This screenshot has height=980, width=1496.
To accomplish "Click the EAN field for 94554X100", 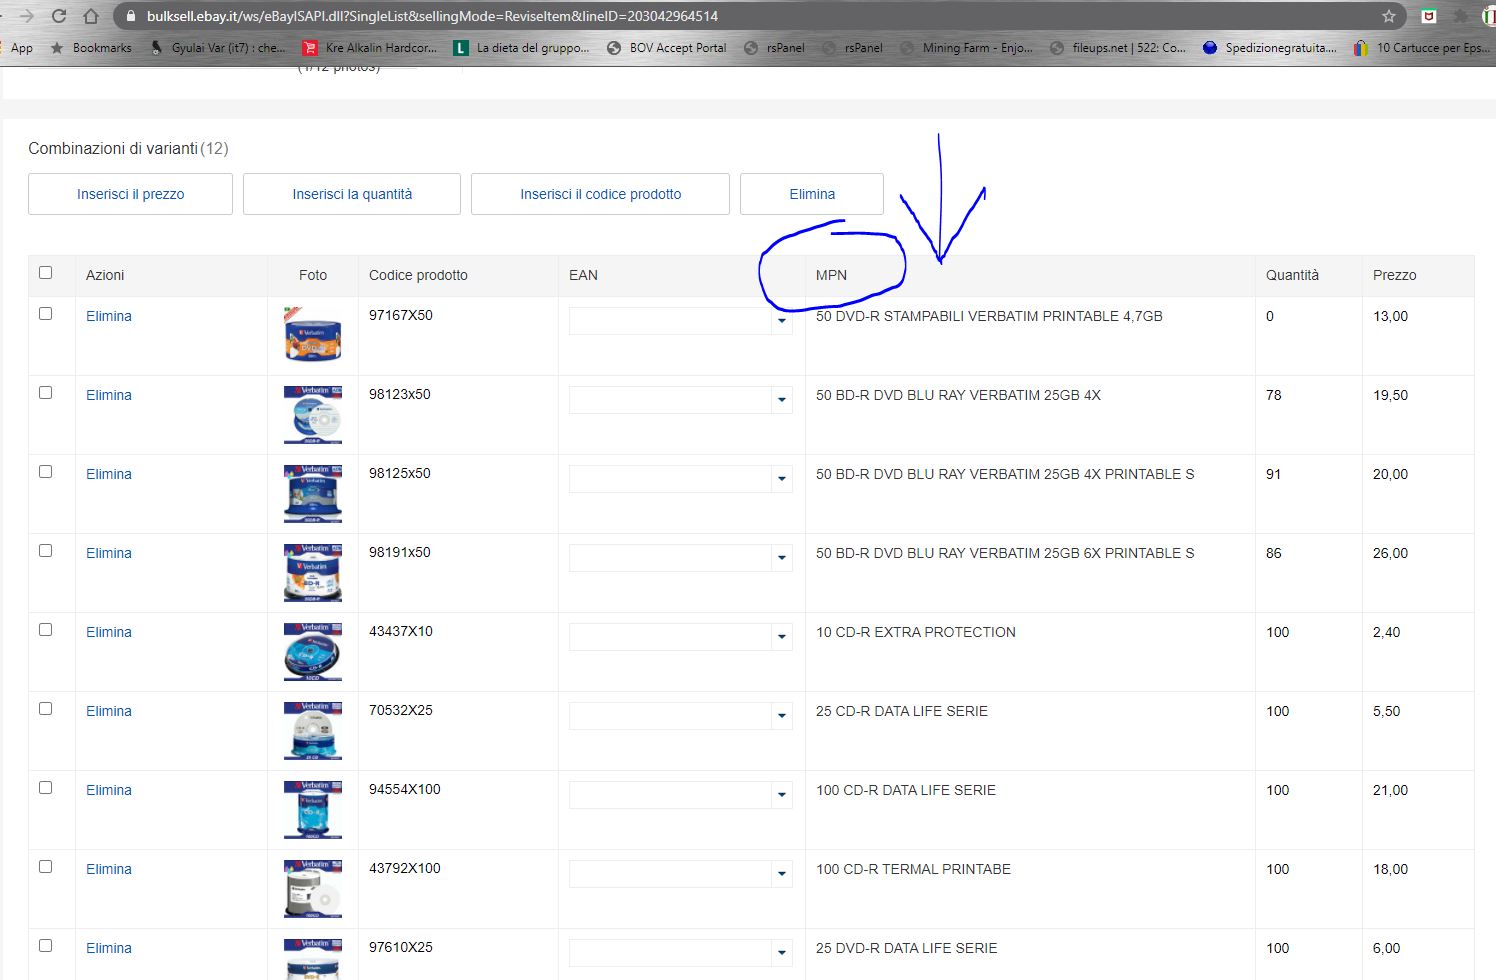I will coord(670,795).
